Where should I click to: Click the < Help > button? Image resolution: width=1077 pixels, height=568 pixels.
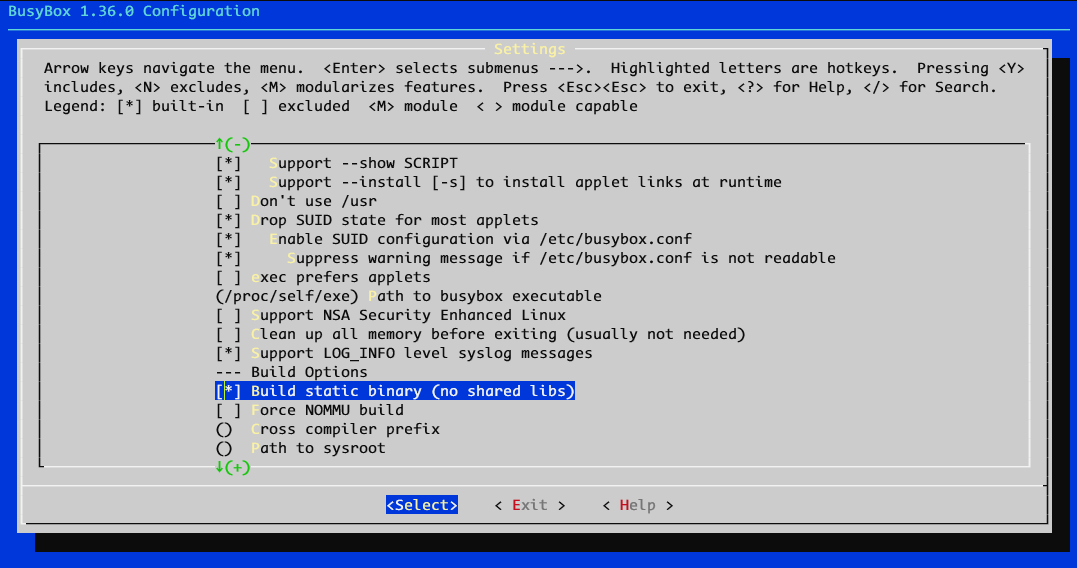[x=637, y=505]
